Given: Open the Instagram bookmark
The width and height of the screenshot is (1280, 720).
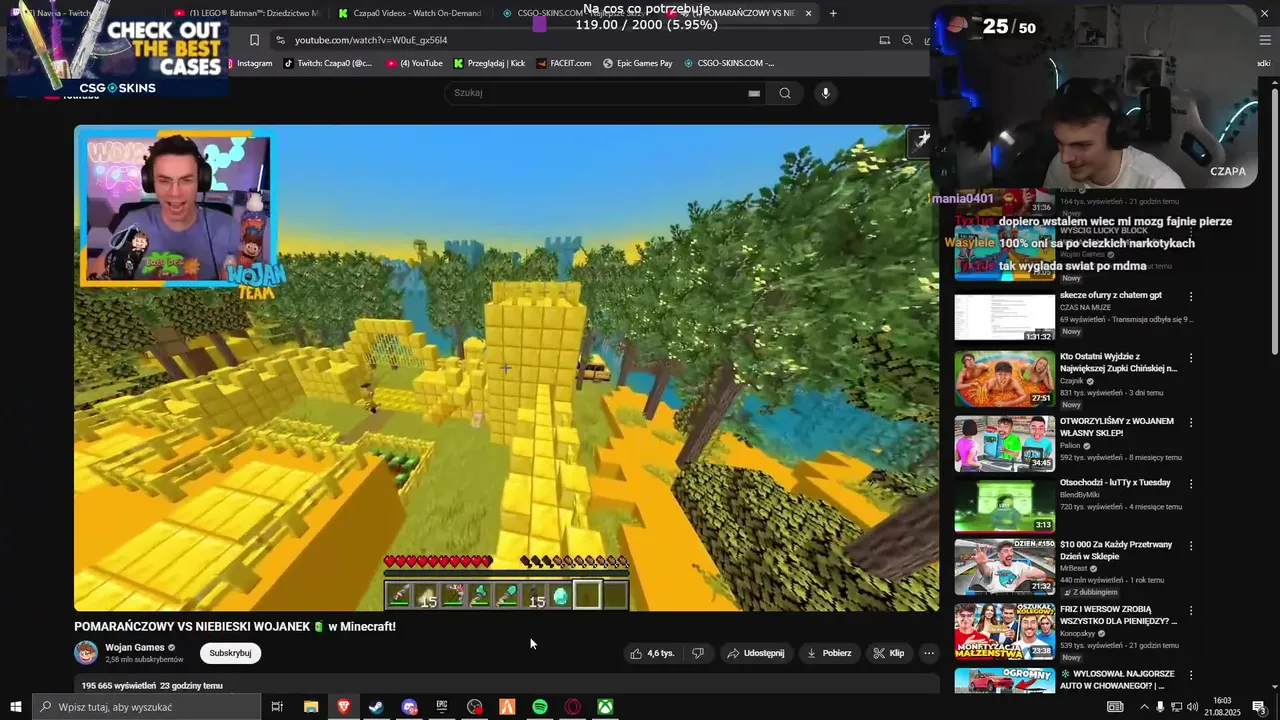Looking at the screenshot, I should 248,63.
